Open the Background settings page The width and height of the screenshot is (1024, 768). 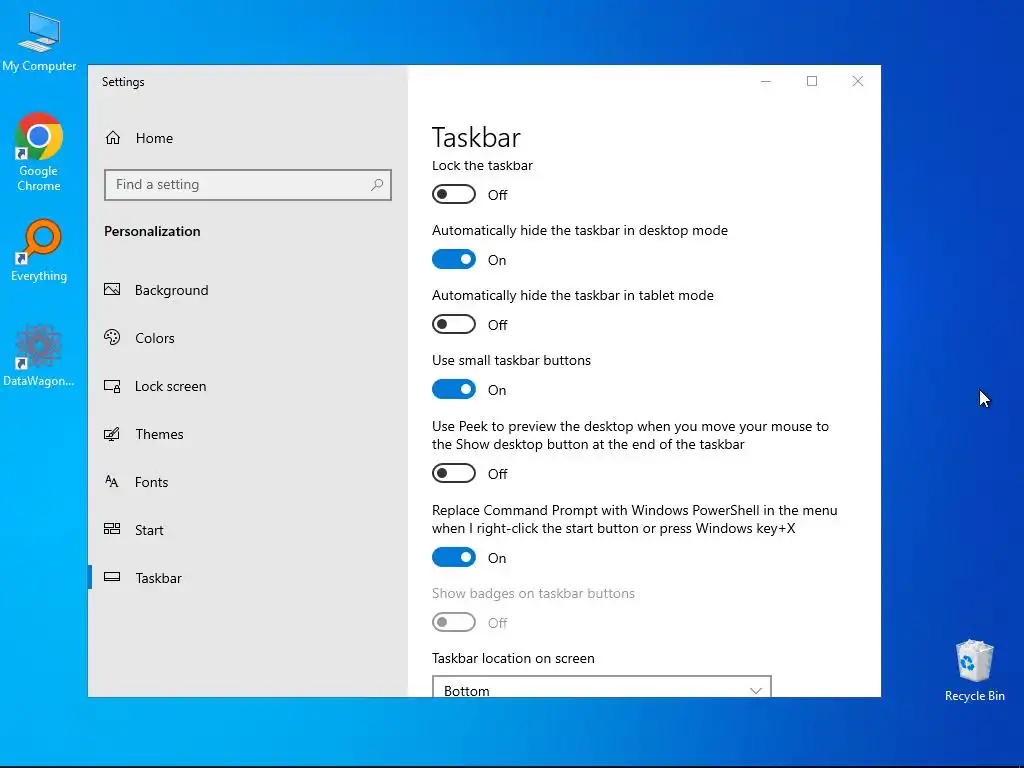(248, 290)
